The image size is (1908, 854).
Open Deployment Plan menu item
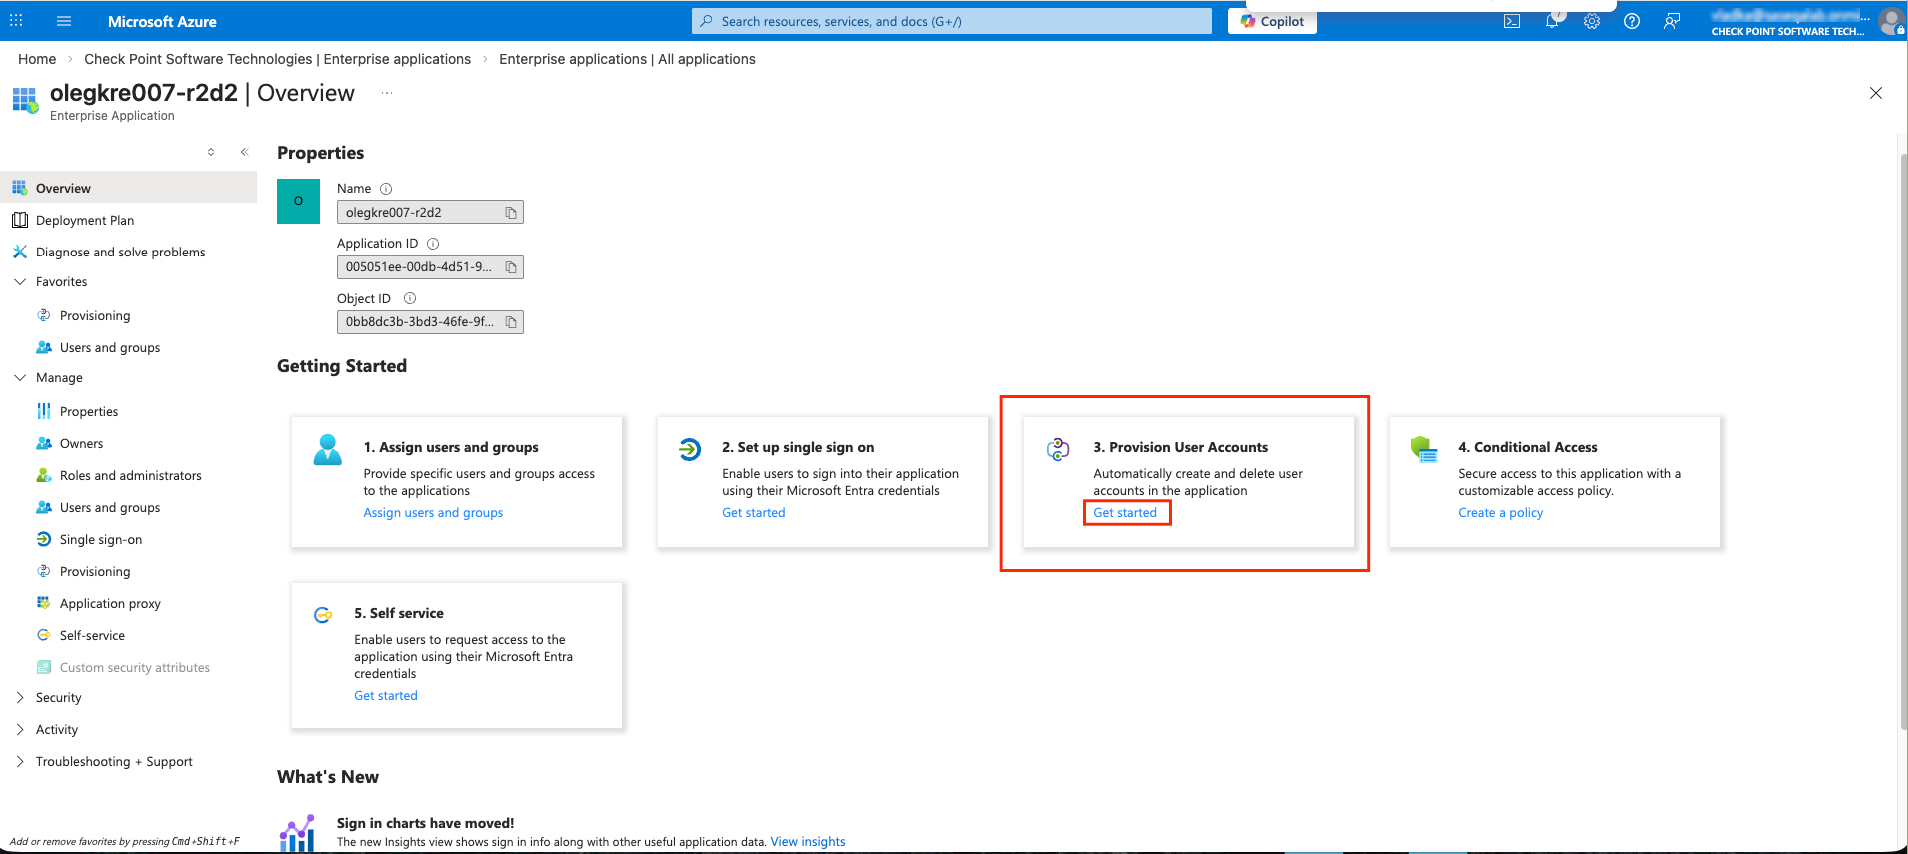[85, 221]
